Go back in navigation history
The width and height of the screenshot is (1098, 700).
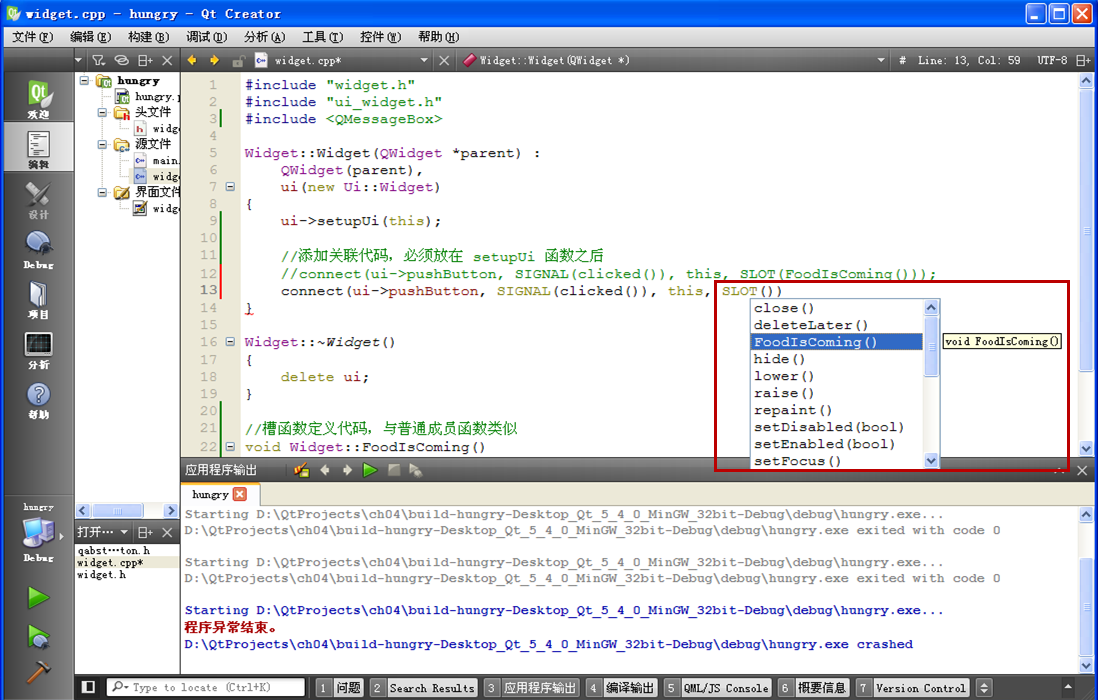point(192,60)
